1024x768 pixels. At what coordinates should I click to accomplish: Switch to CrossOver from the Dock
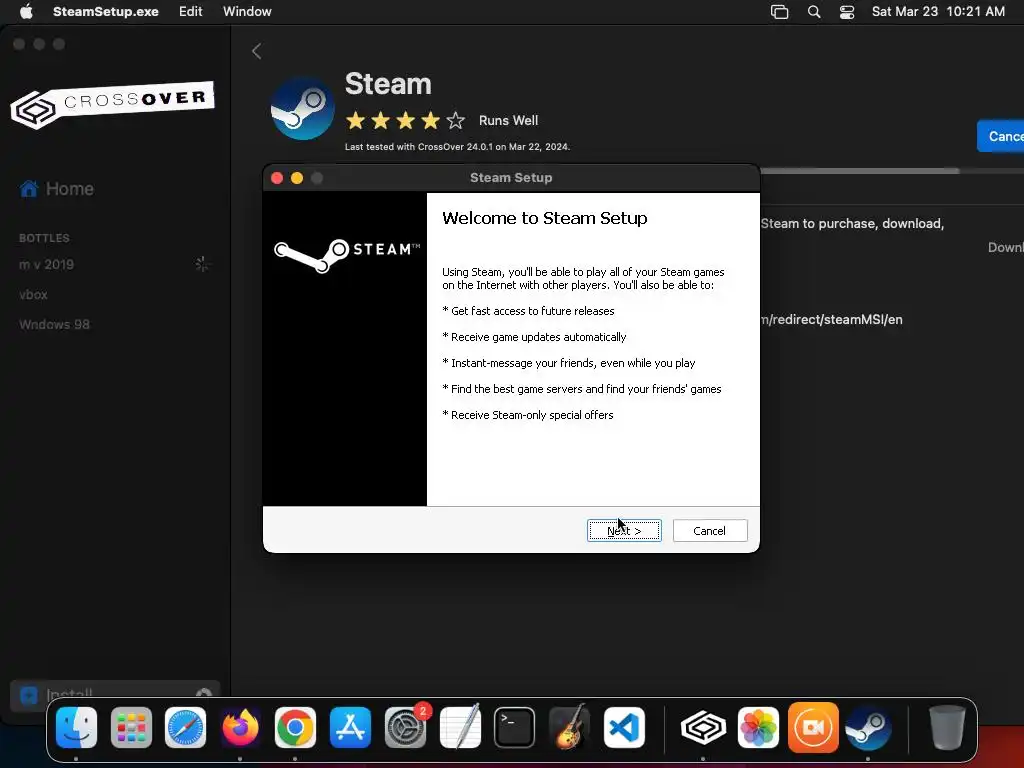(x=703, y=727)
